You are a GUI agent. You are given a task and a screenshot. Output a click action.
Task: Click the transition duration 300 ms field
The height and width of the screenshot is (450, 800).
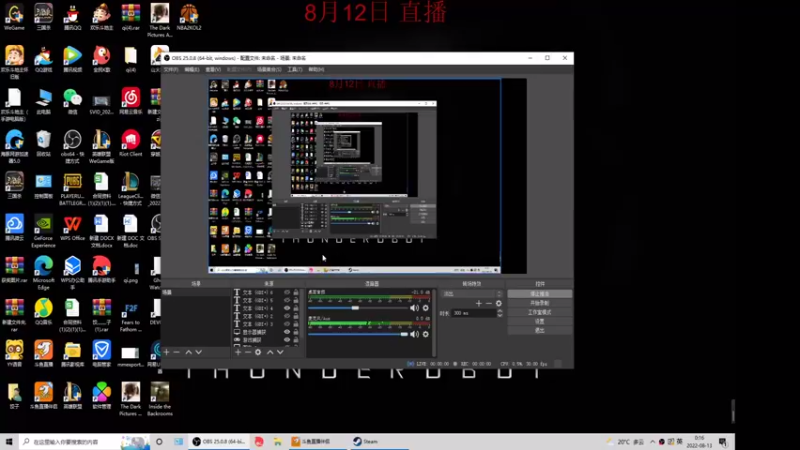tap(473, 313)
